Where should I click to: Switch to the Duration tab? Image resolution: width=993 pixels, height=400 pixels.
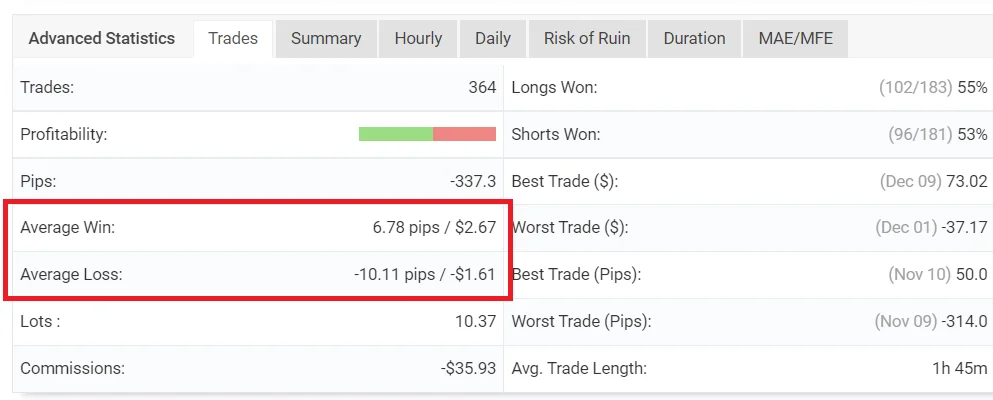click(694, 39)
